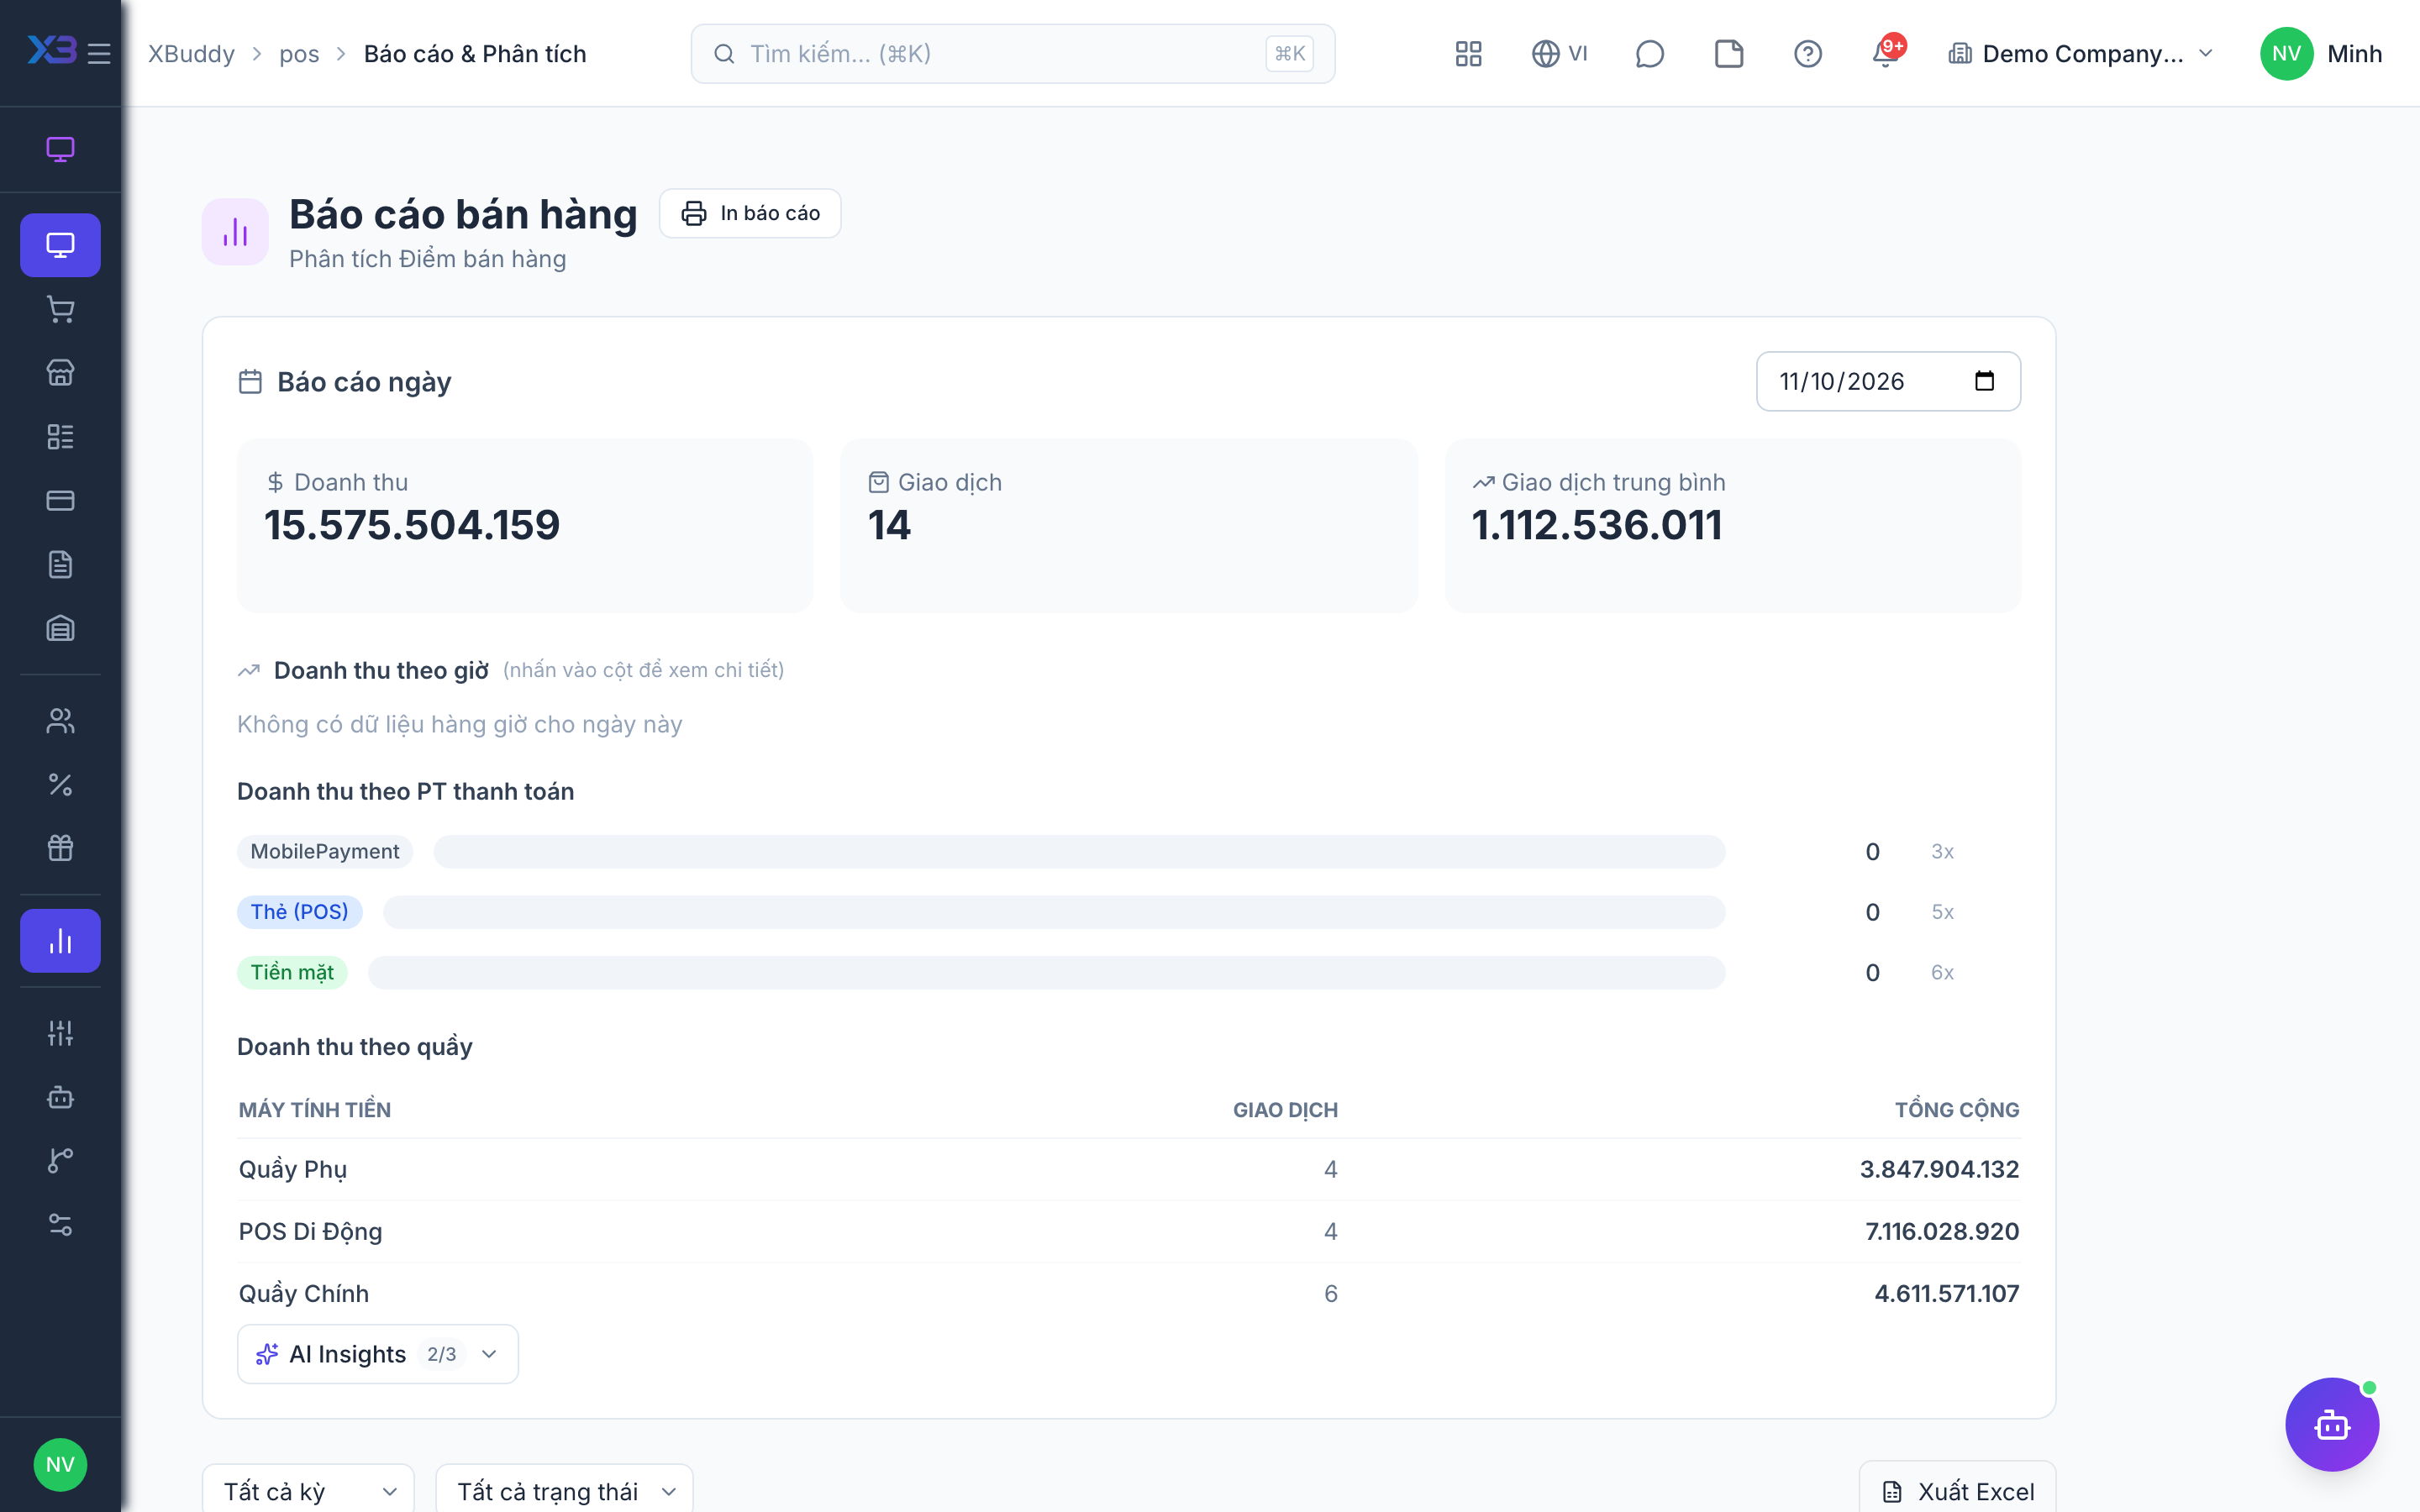
Task: Open the credit card sidebar icon
Action: (x=60, y=501)
